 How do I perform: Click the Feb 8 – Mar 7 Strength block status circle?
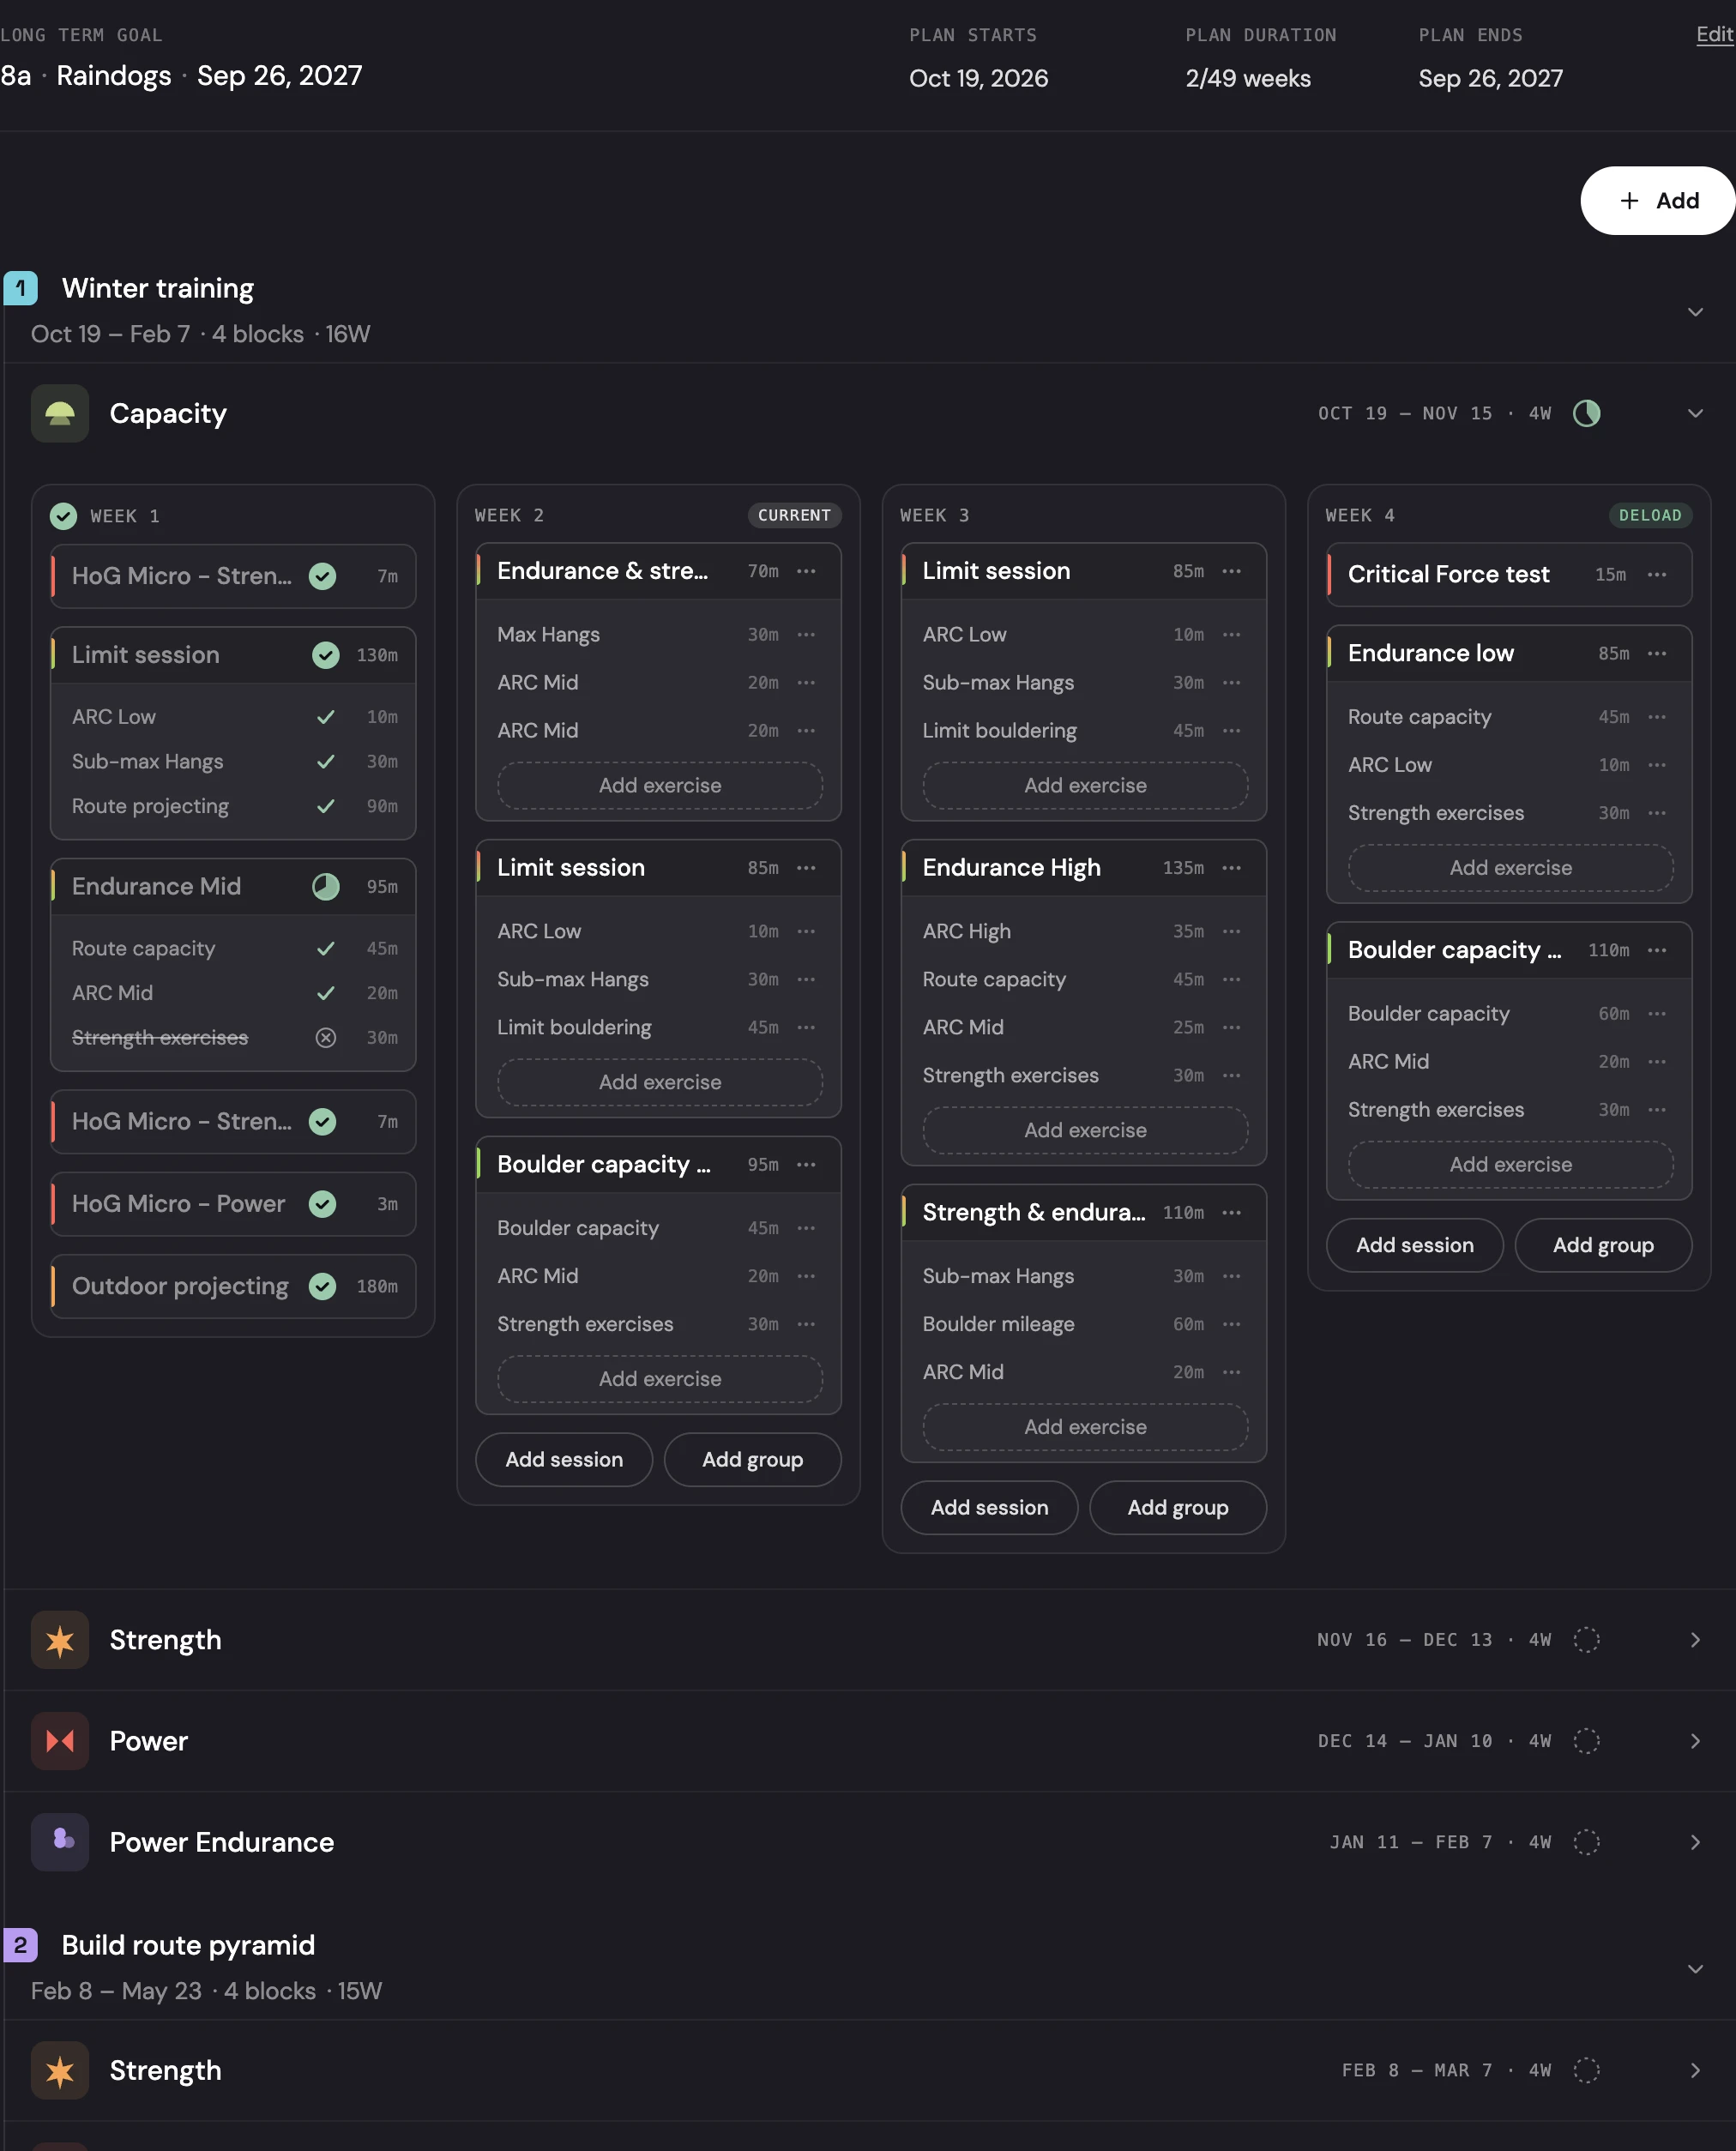coord(1587,2070)
